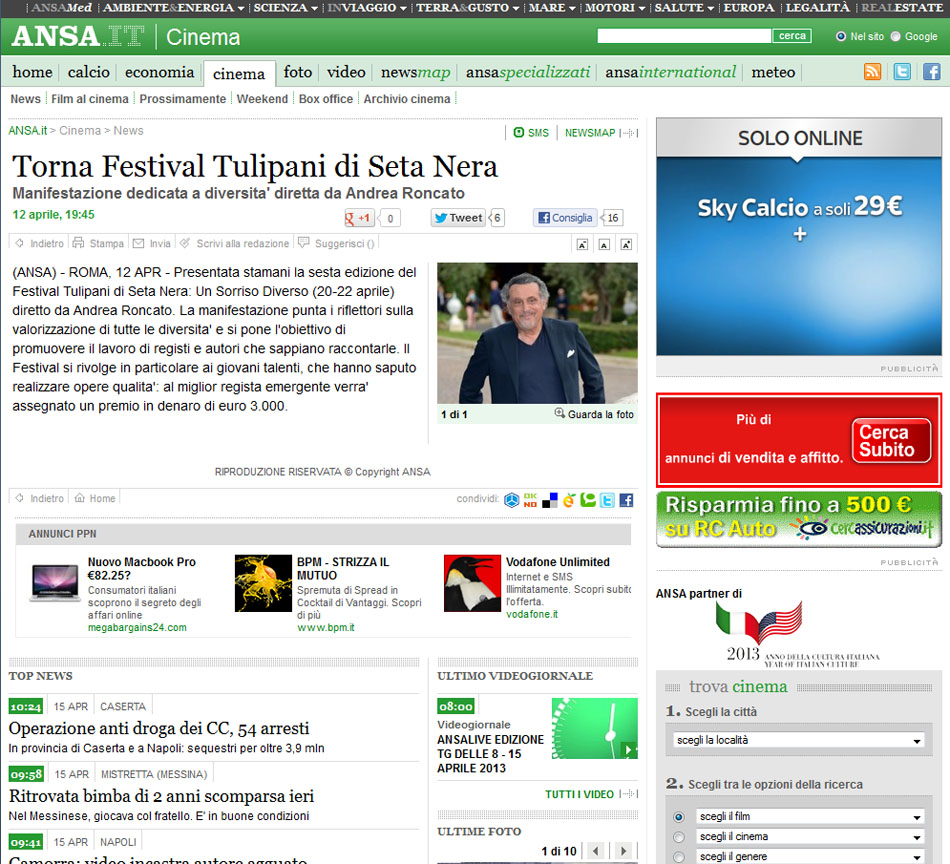The height and width of the screenshot is (864, 950).
Task: Show next photo in Ultime Foto
Action: (623, 851)
